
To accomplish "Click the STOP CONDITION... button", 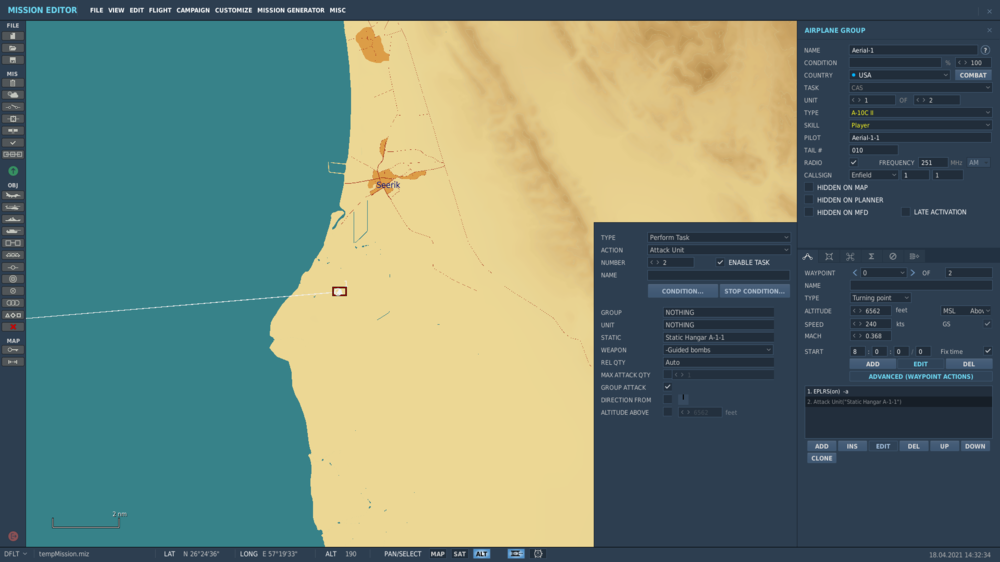I will (754, 291).
